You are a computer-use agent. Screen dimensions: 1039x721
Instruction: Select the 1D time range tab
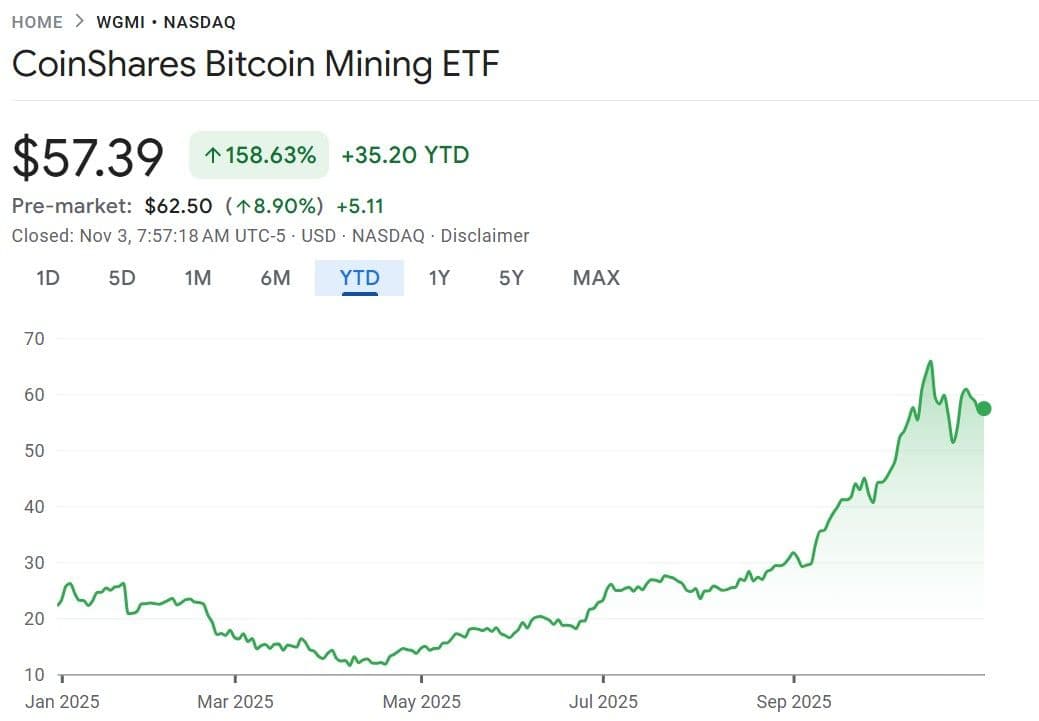(x=48, y=278)
